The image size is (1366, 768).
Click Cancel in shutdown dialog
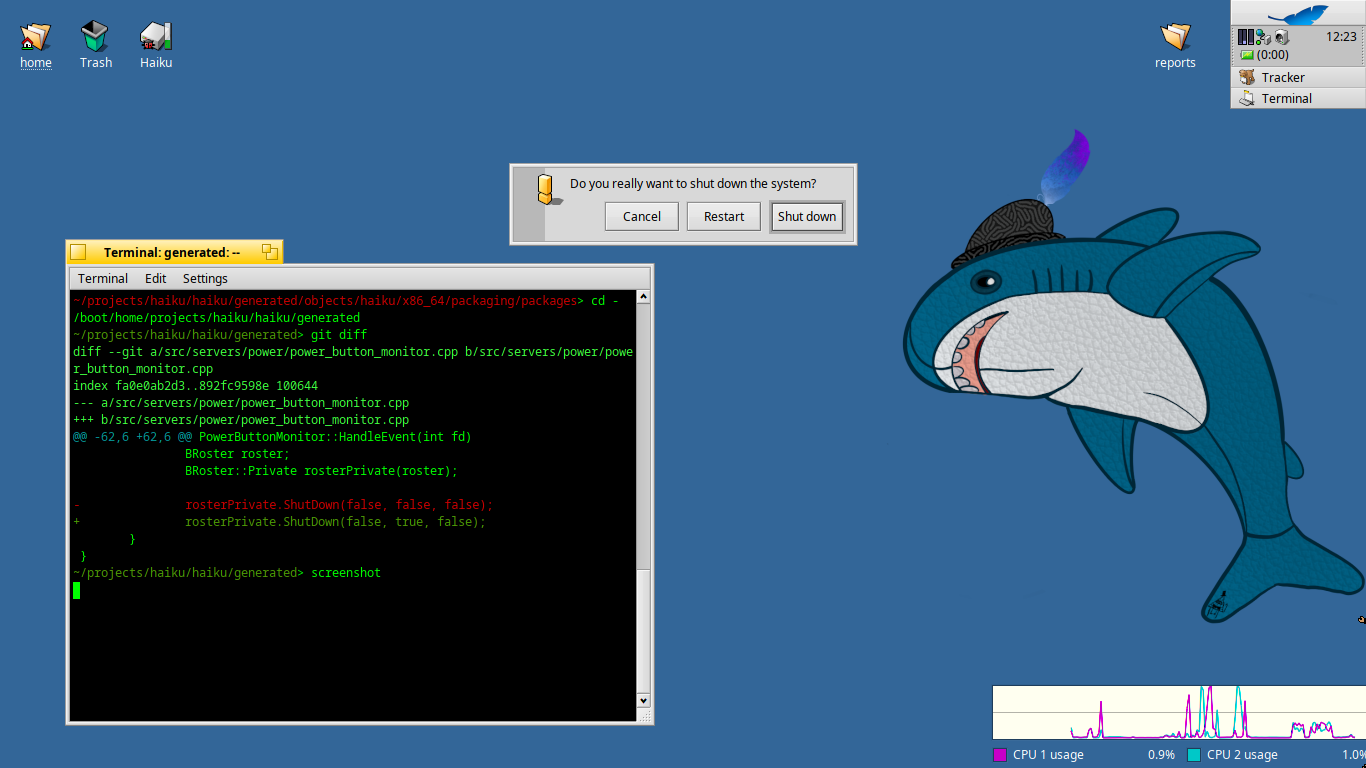point(642,216)
